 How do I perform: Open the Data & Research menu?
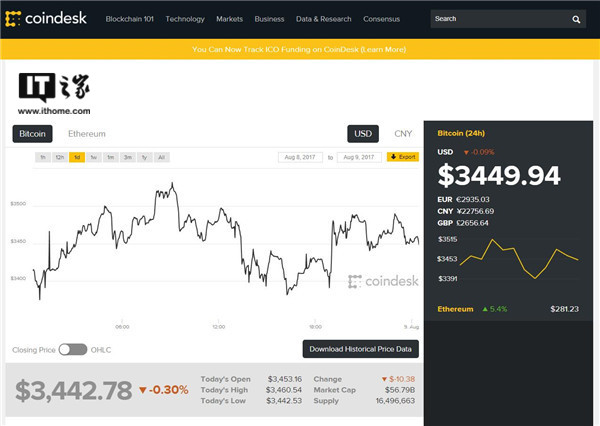pos(323,19)
